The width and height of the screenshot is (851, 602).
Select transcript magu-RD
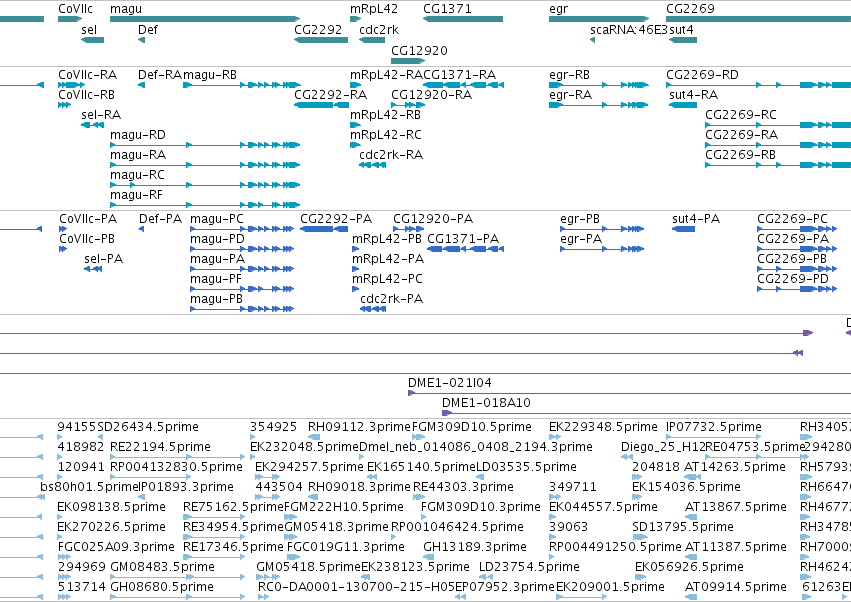(138, 135)
